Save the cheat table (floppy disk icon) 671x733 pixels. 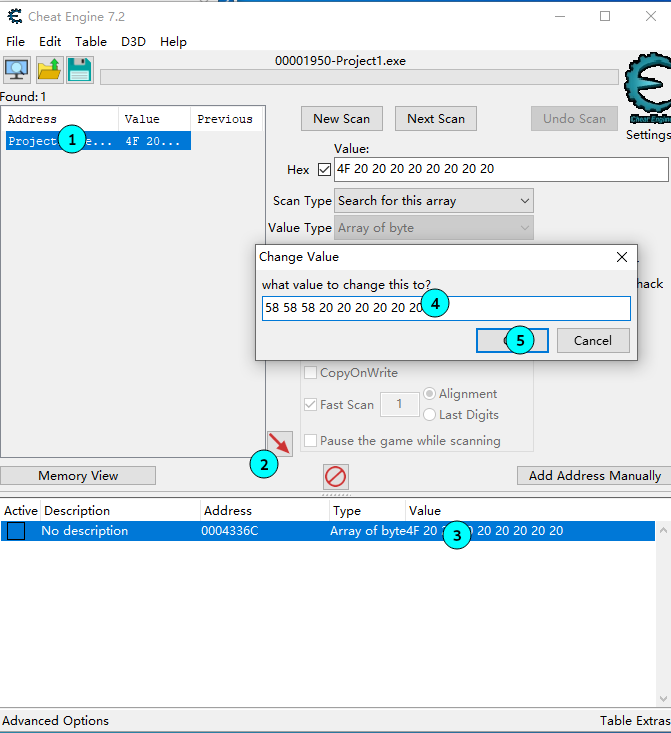(79, 70)
